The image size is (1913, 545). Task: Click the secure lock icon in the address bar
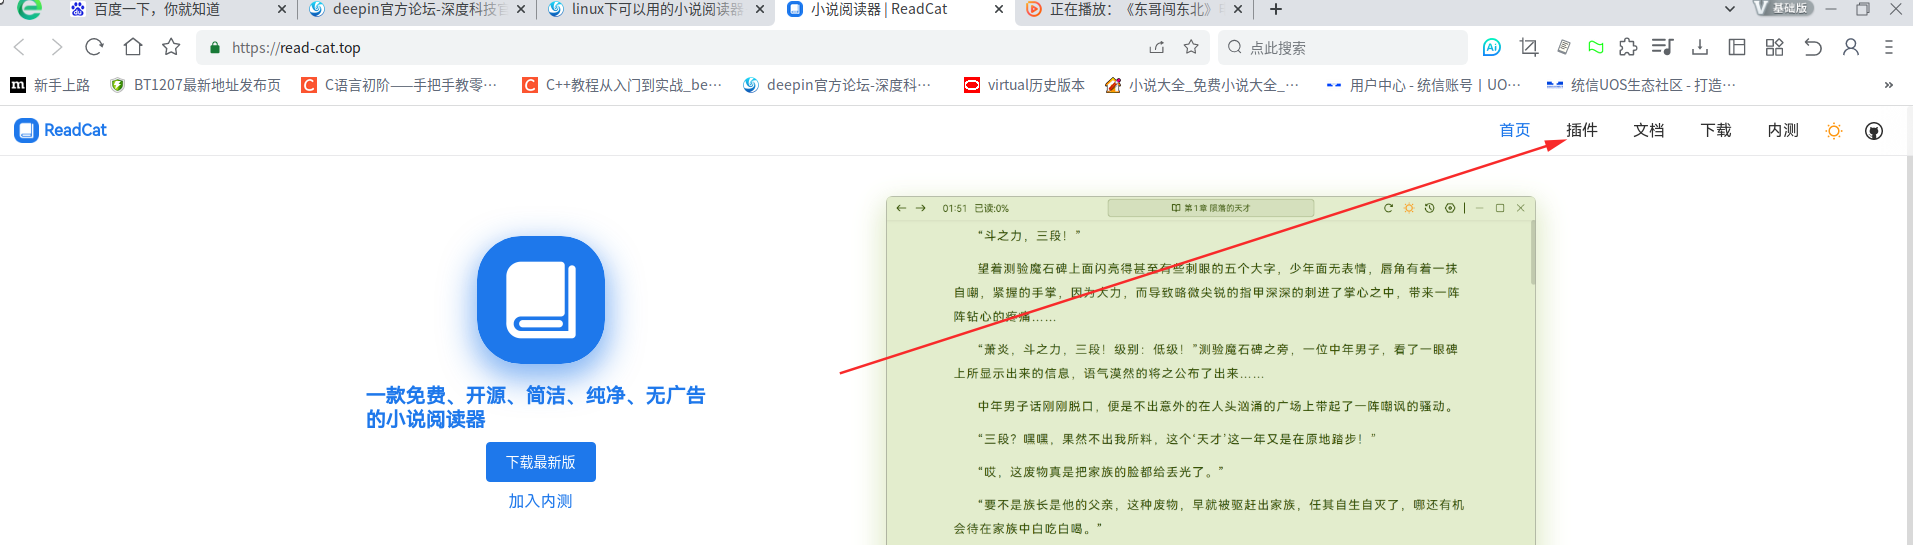(214, 47)
